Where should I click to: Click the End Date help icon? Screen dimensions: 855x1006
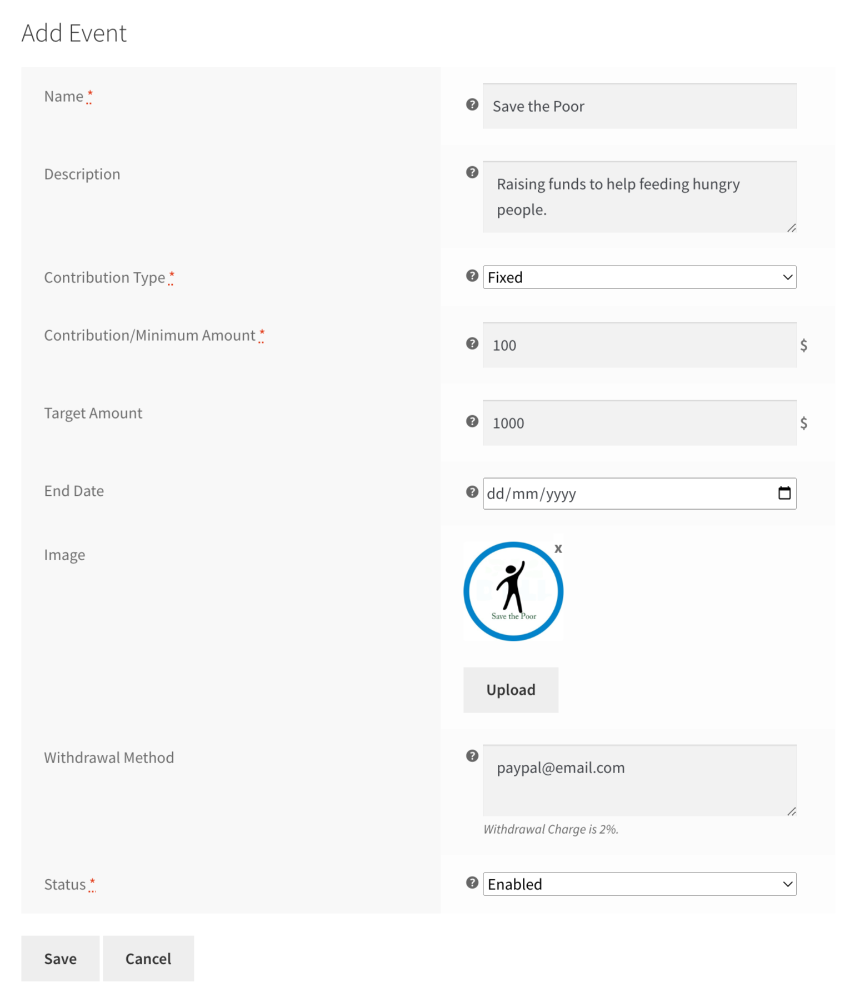click(x=472, y=492)
